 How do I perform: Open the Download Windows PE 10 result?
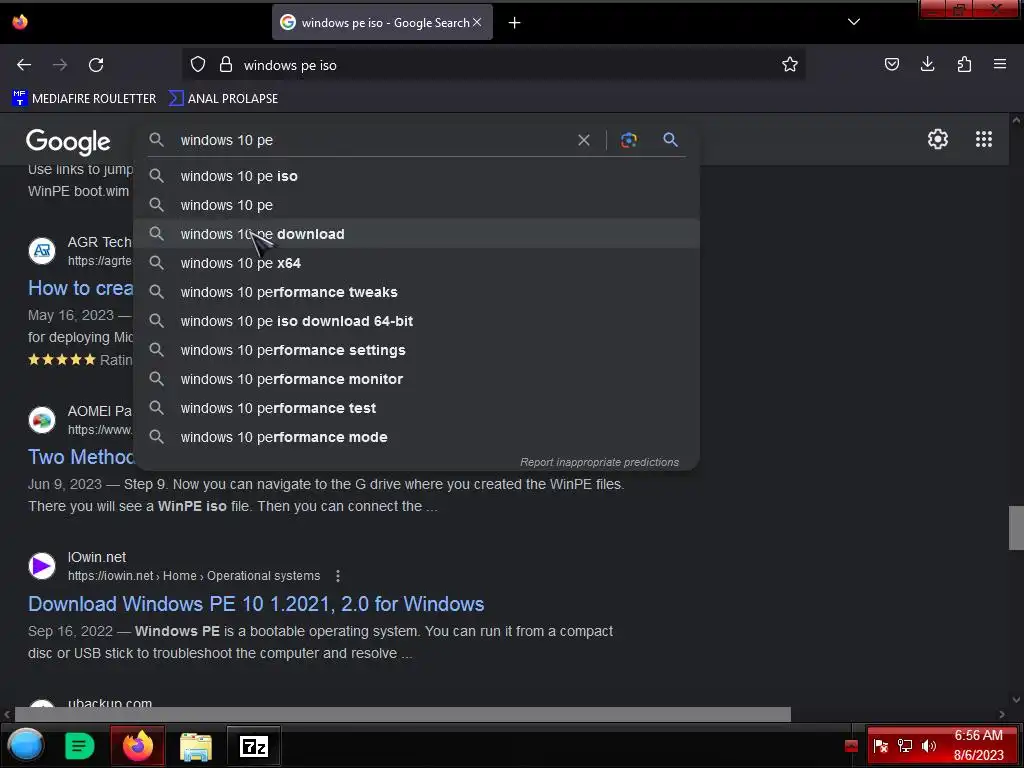256,604
